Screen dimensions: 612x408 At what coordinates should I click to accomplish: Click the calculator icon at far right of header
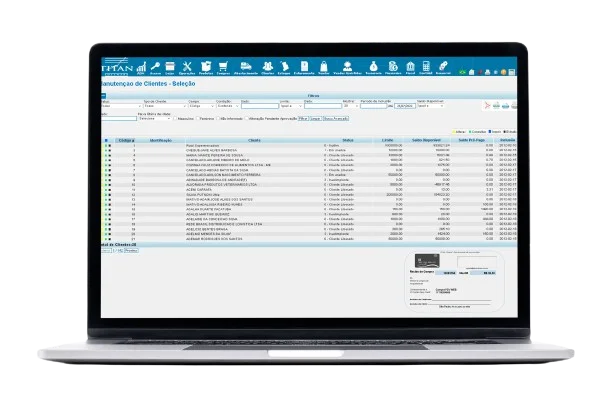512,72
